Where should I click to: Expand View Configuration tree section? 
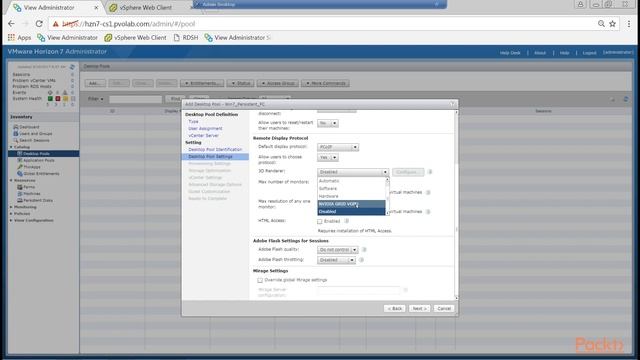point(11,220)
